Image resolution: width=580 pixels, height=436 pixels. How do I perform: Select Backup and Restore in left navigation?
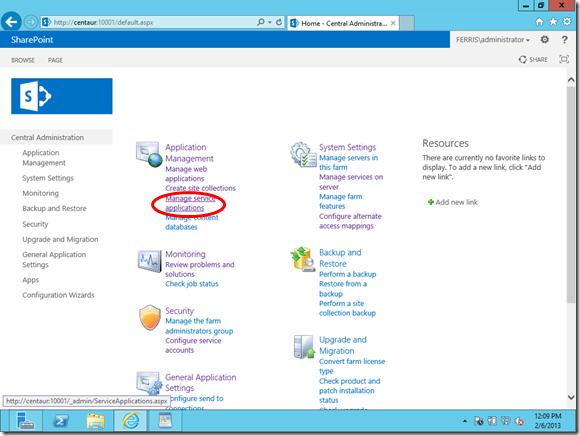point(54,208)
